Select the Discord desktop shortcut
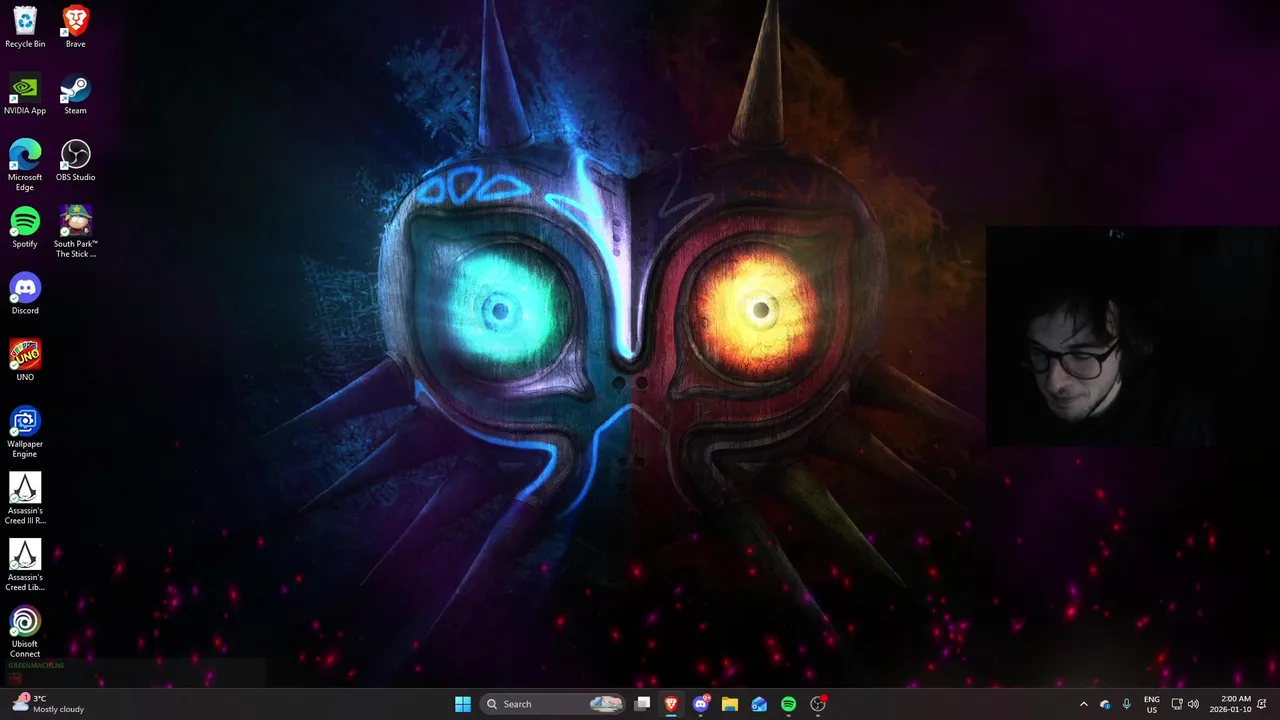This screenshot has width=1280, height=720. point(25,294)
